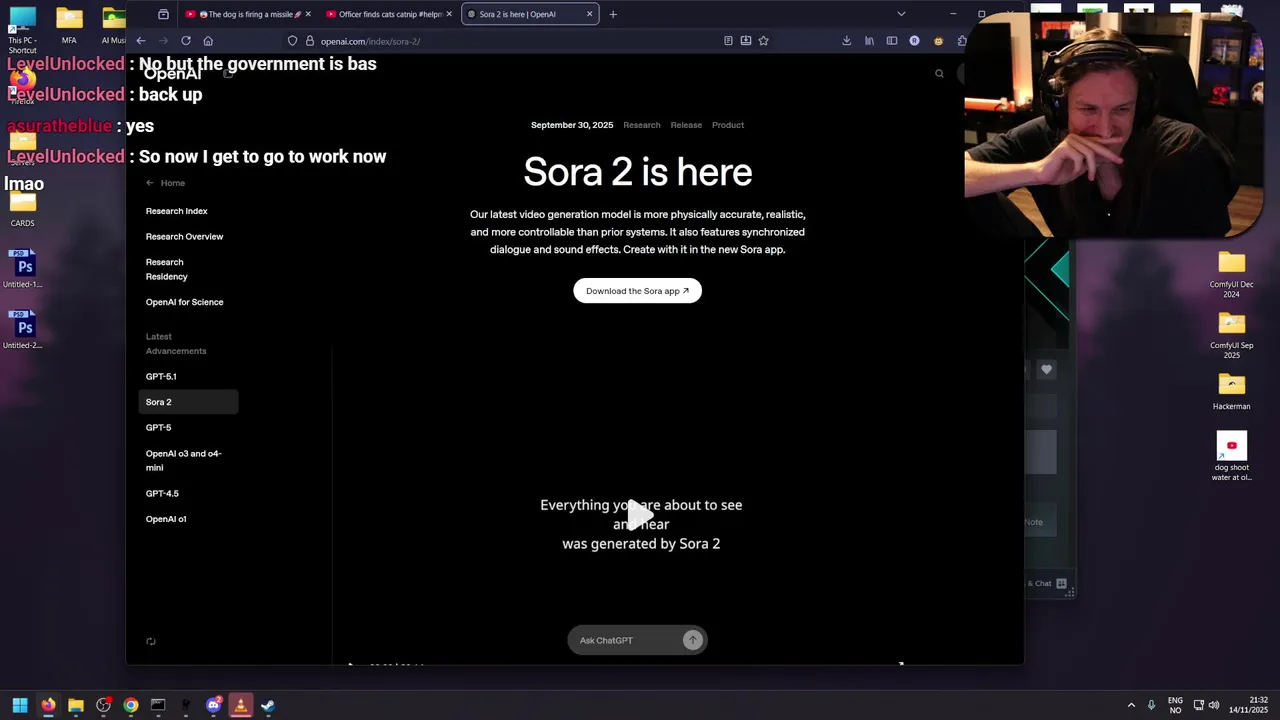This screenshot has height=720, width=1280.
Task: Click the 'Download the Sora app' button
Action: pos(637,291)
